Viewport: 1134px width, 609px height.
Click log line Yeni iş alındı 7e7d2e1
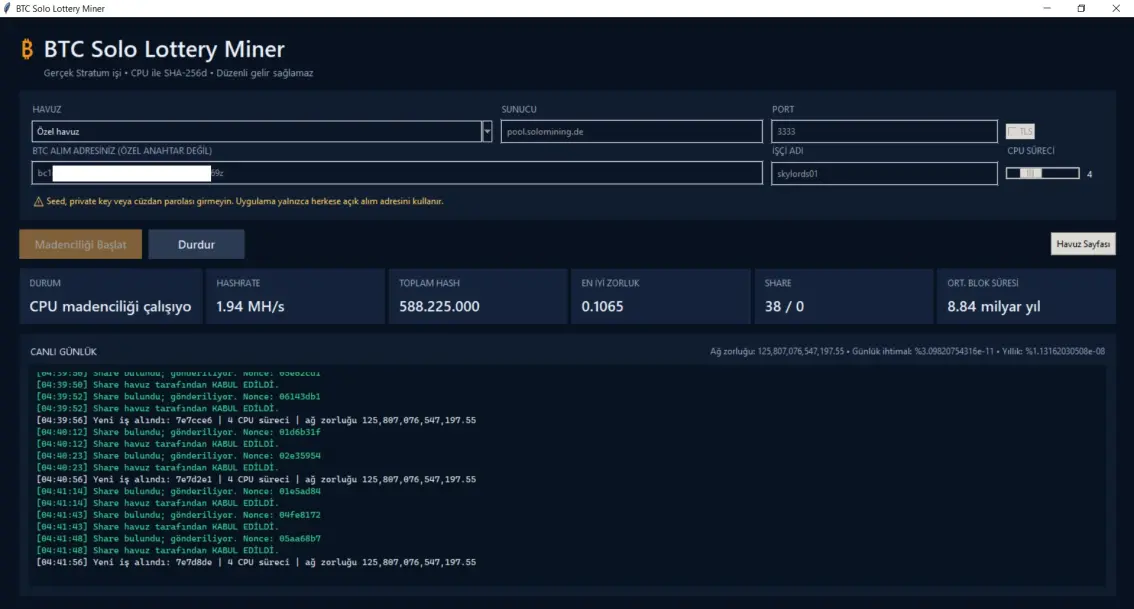point(256,480)
